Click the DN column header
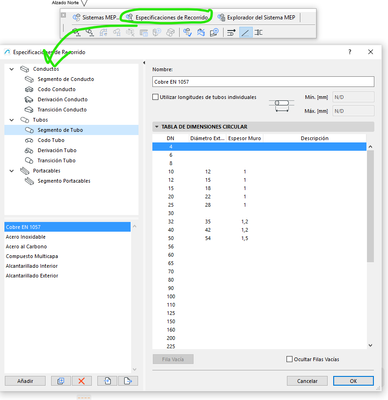The height and width of the screenshot is (400, 388). tap(170, 138)
